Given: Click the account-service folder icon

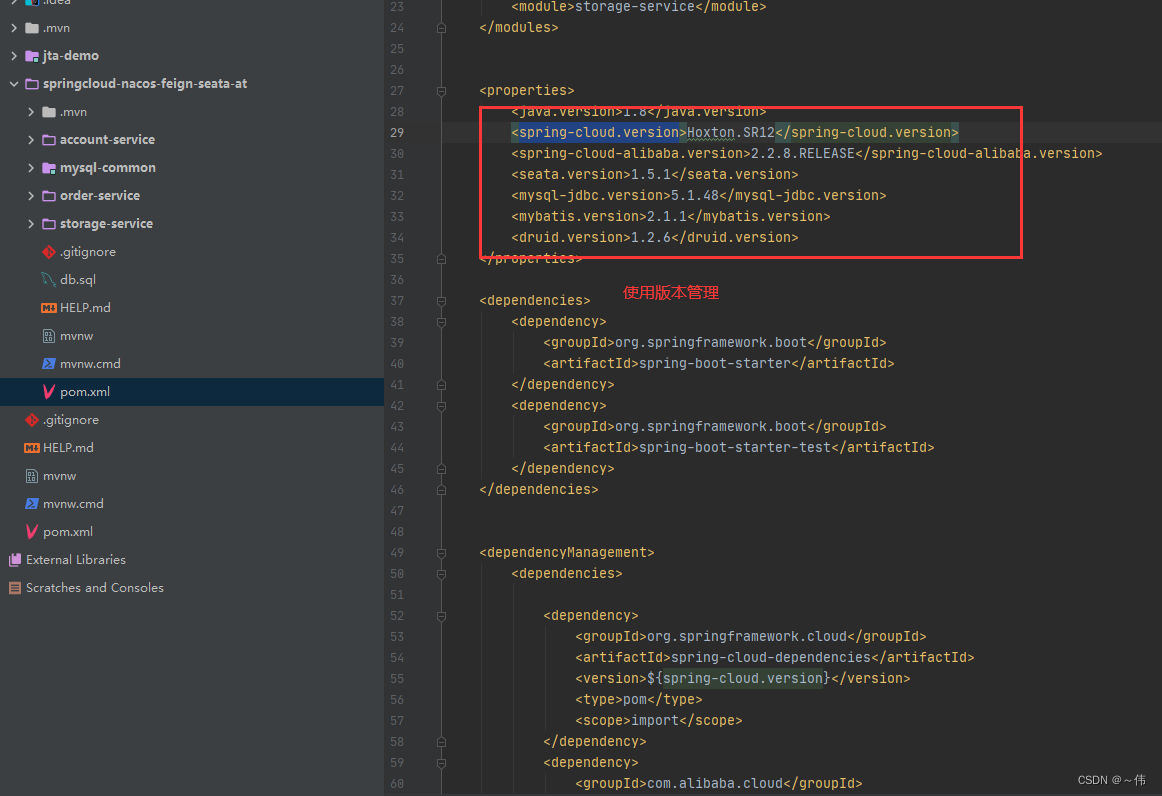Looking at the screenshot, I should pos(49,139).
